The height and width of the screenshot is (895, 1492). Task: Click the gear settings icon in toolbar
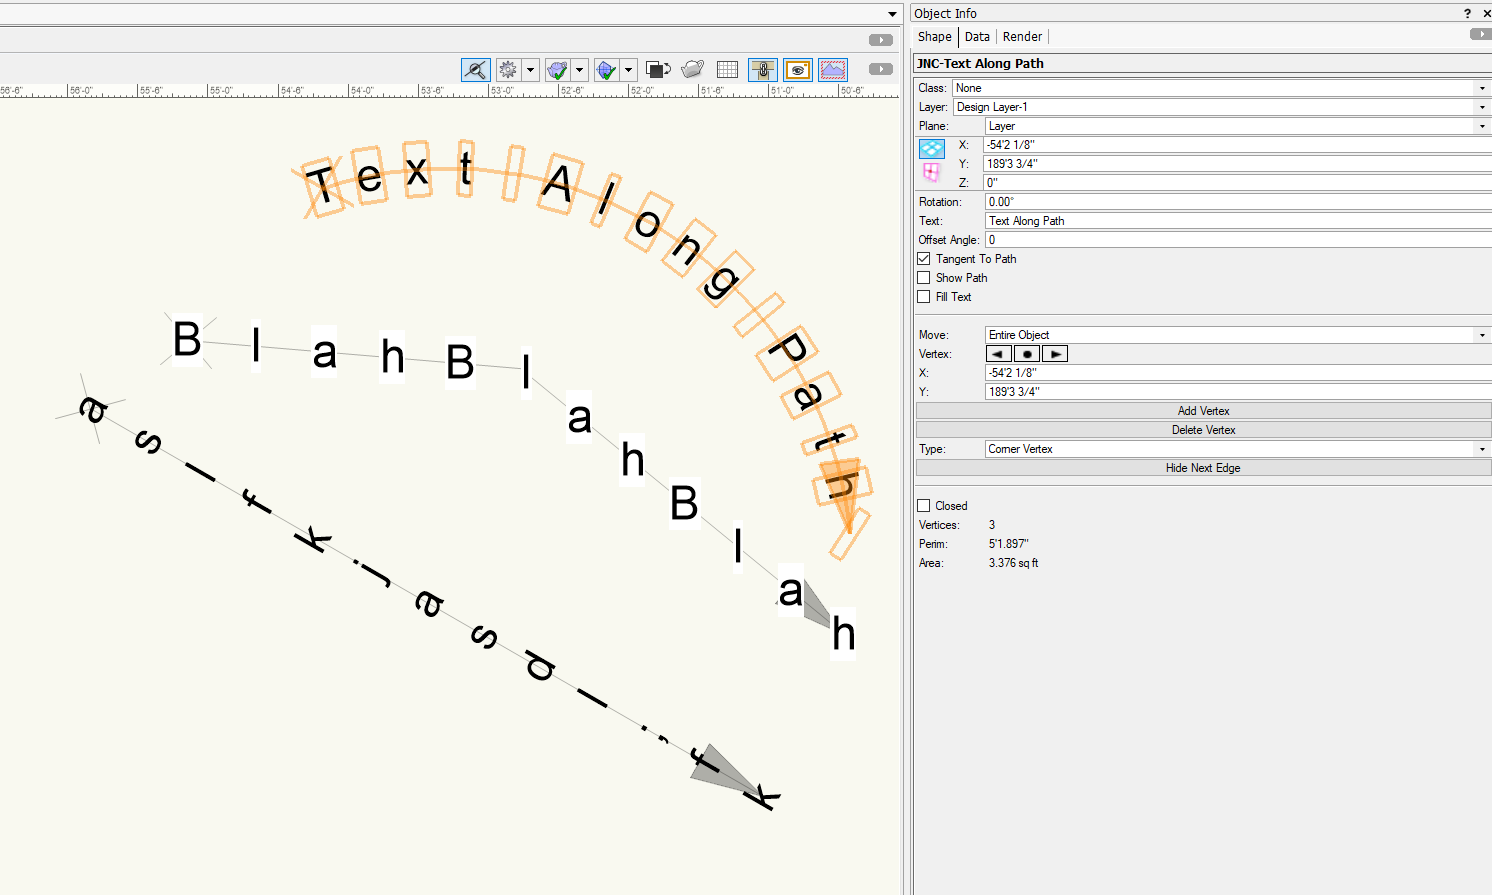508,70
